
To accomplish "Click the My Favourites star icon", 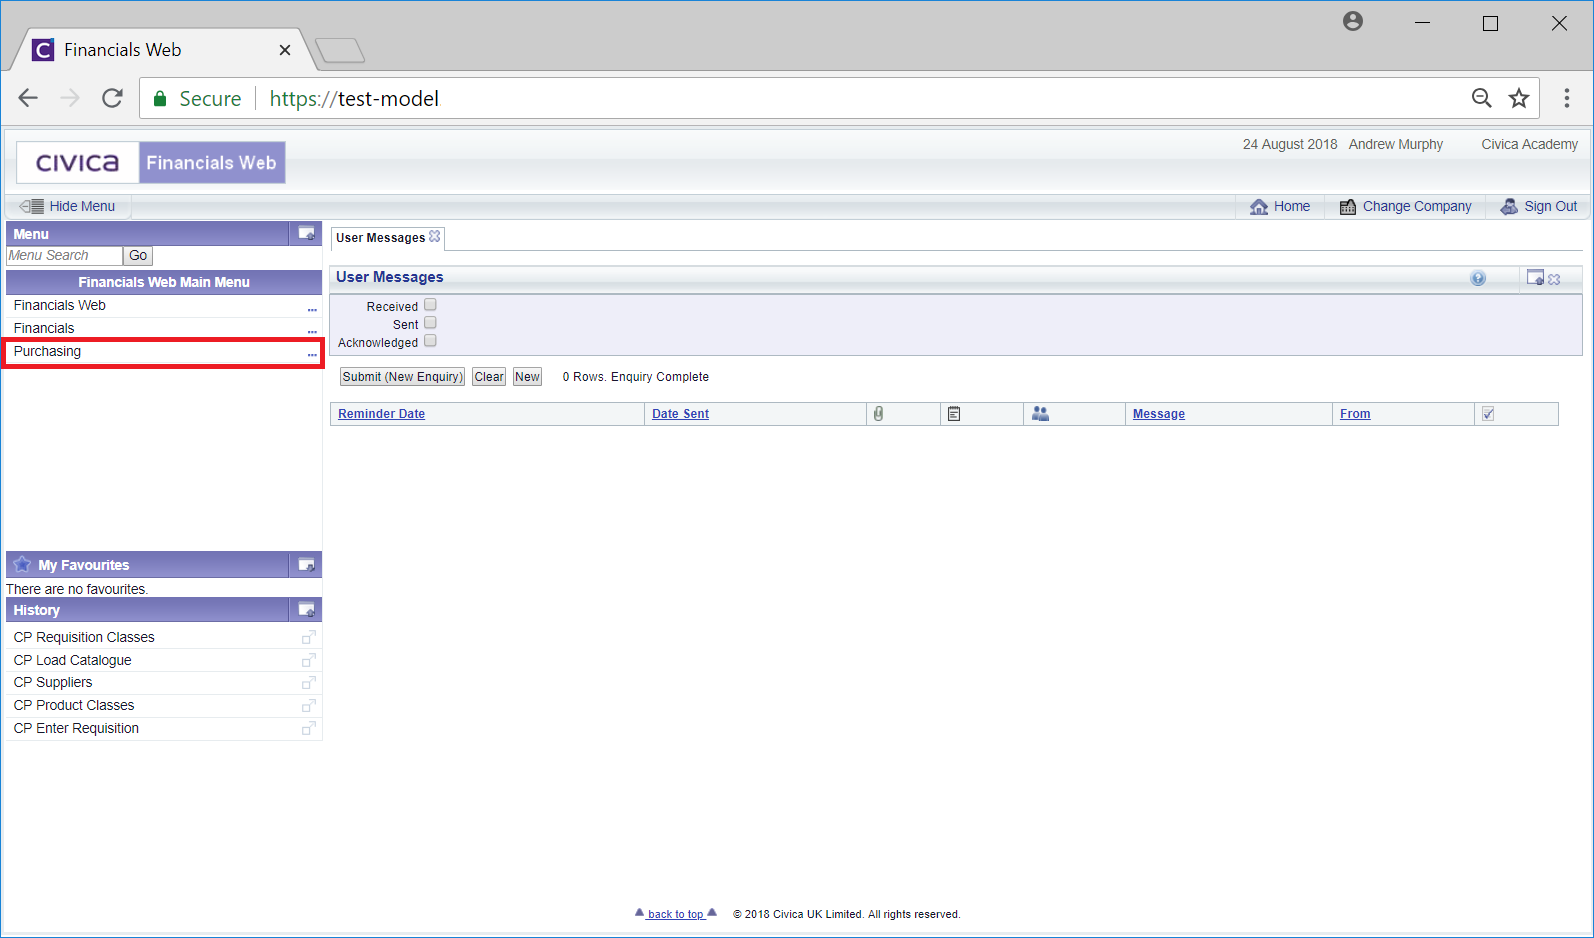I will point(22,564).
